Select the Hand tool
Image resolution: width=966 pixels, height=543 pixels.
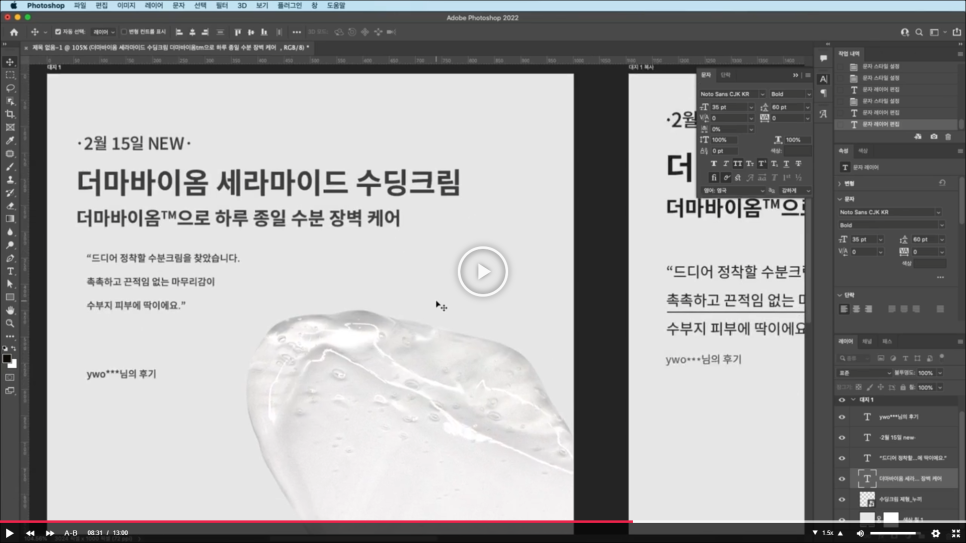[x=10, y=311]
